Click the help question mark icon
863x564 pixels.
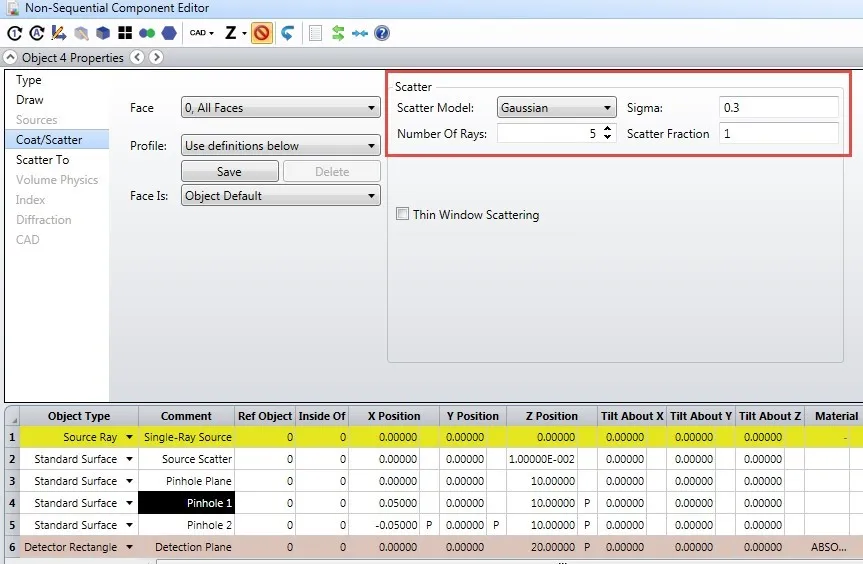coord(382,33)
